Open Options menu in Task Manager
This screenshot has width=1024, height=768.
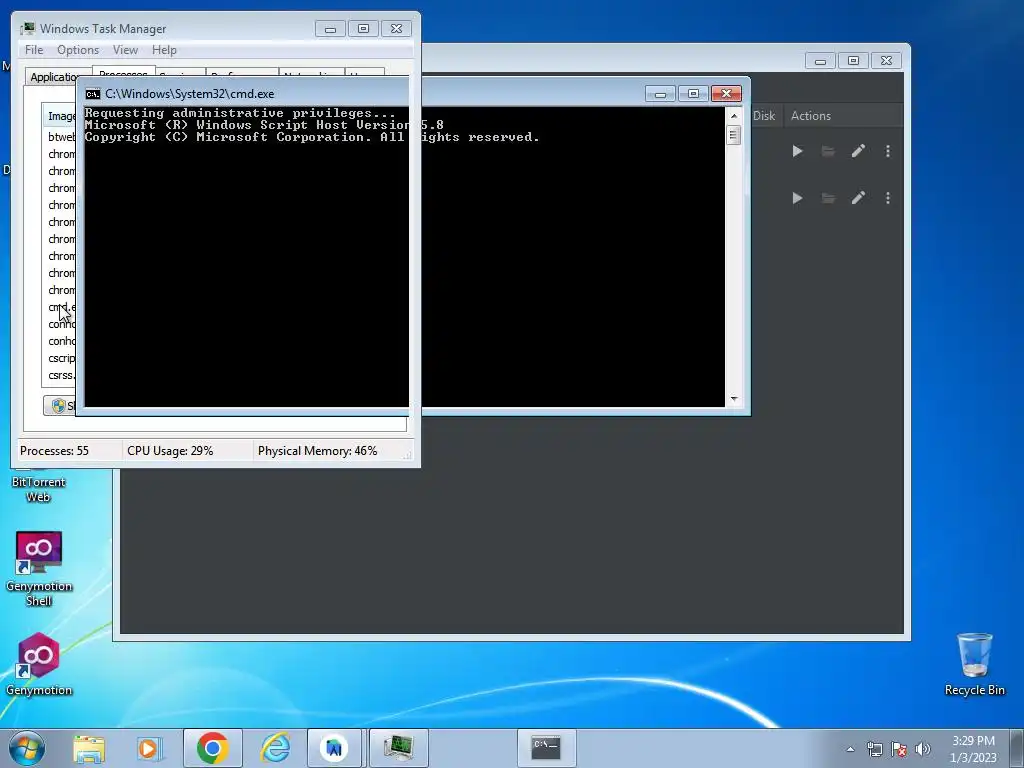tap(78, 50)
